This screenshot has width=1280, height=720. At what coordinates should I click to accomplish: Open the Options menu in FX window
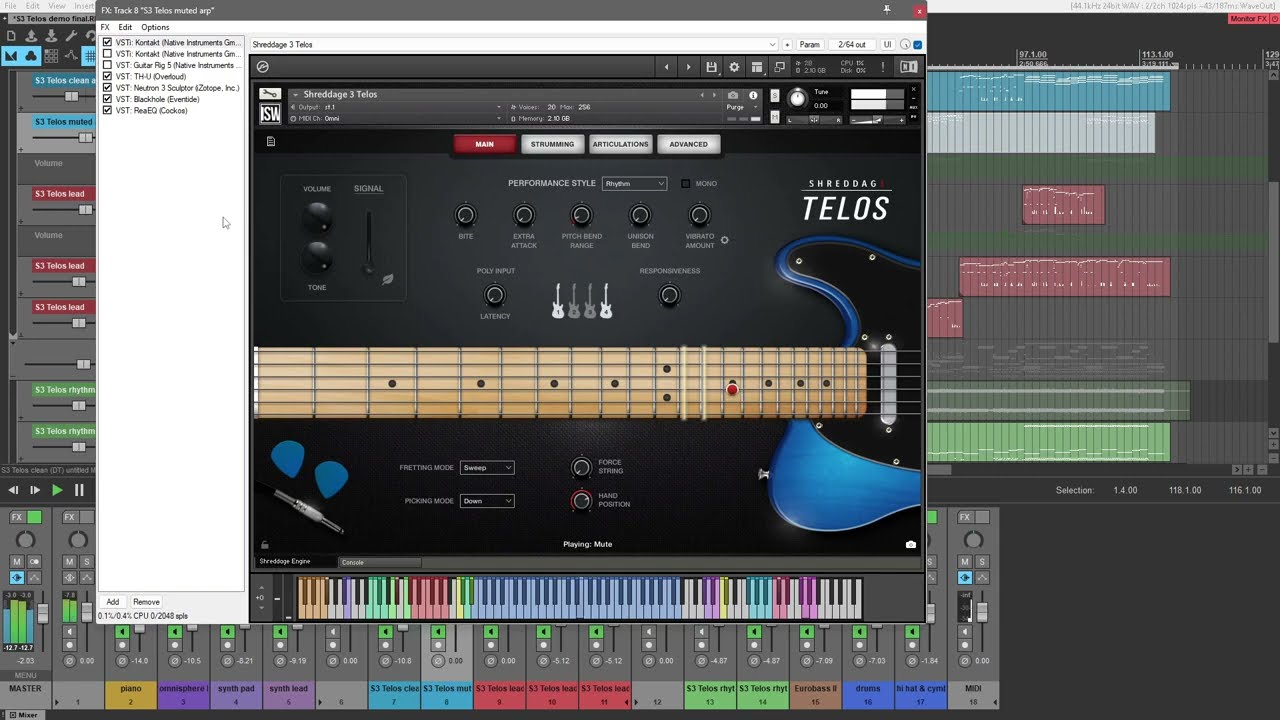pyautogui.click(x=155, y=27)
